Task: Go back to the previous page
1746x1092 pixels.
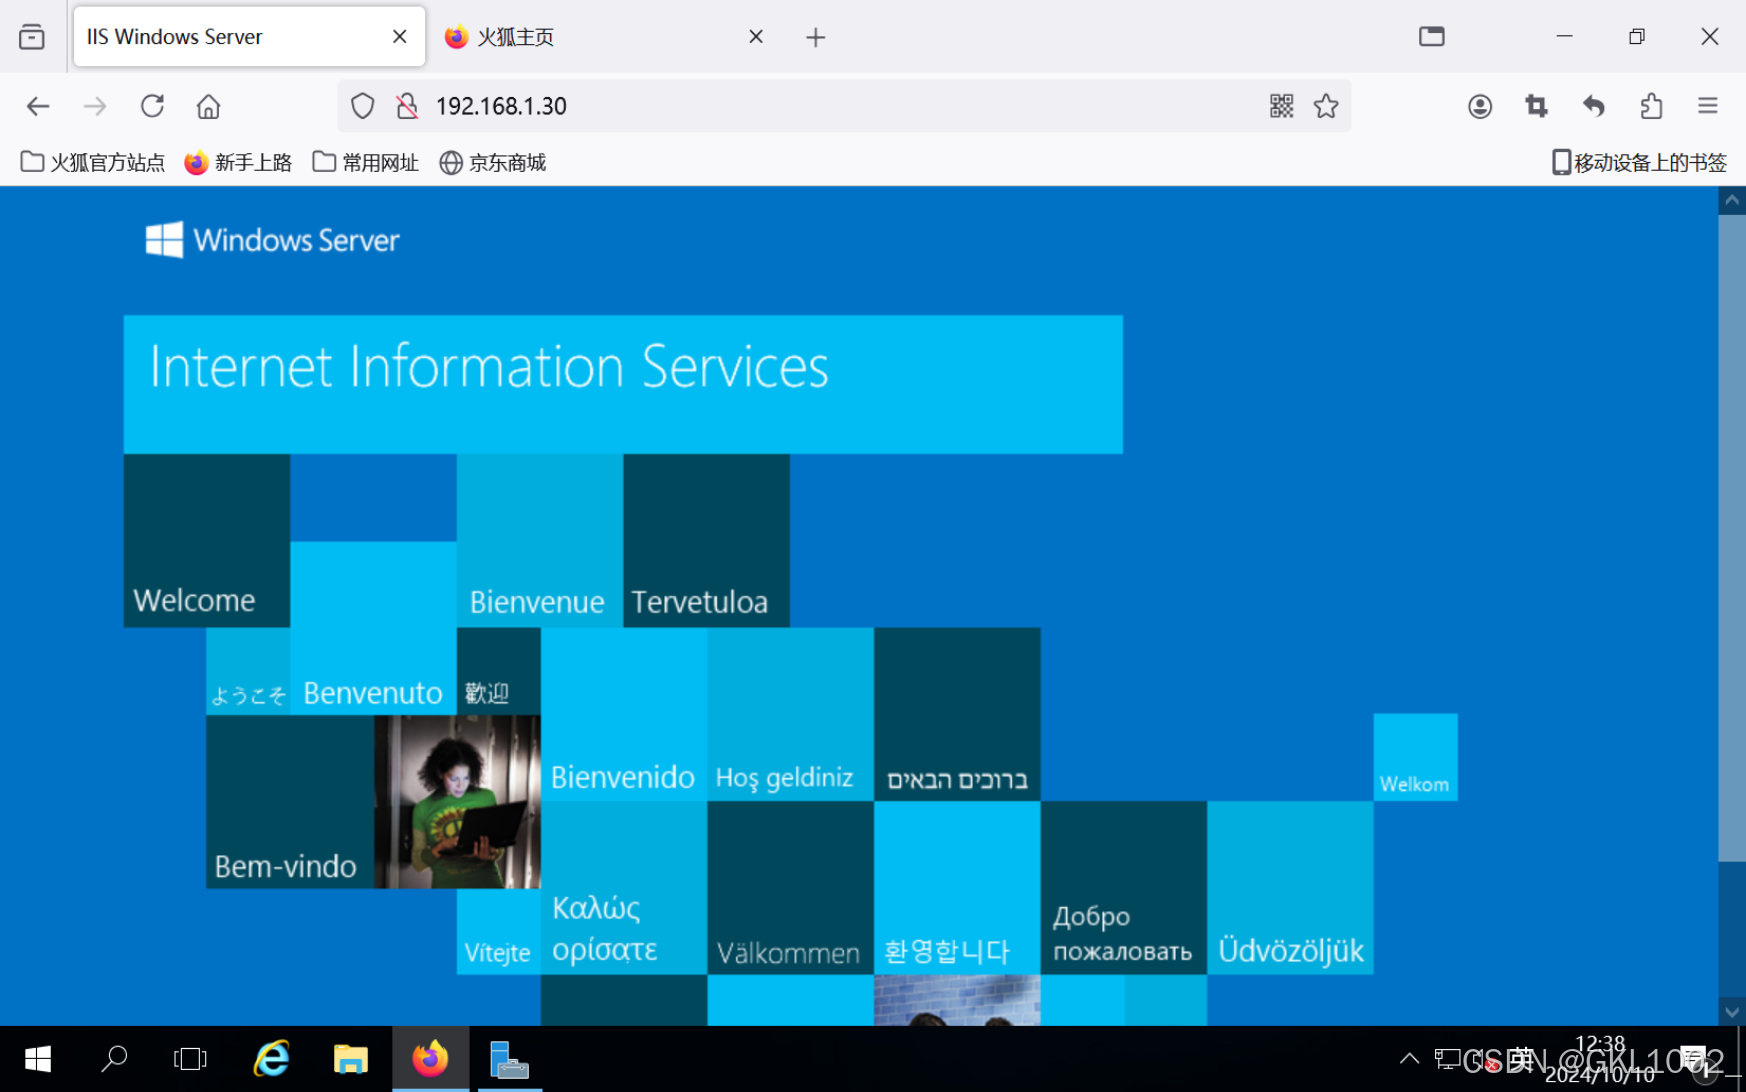Action: (38, 106)
